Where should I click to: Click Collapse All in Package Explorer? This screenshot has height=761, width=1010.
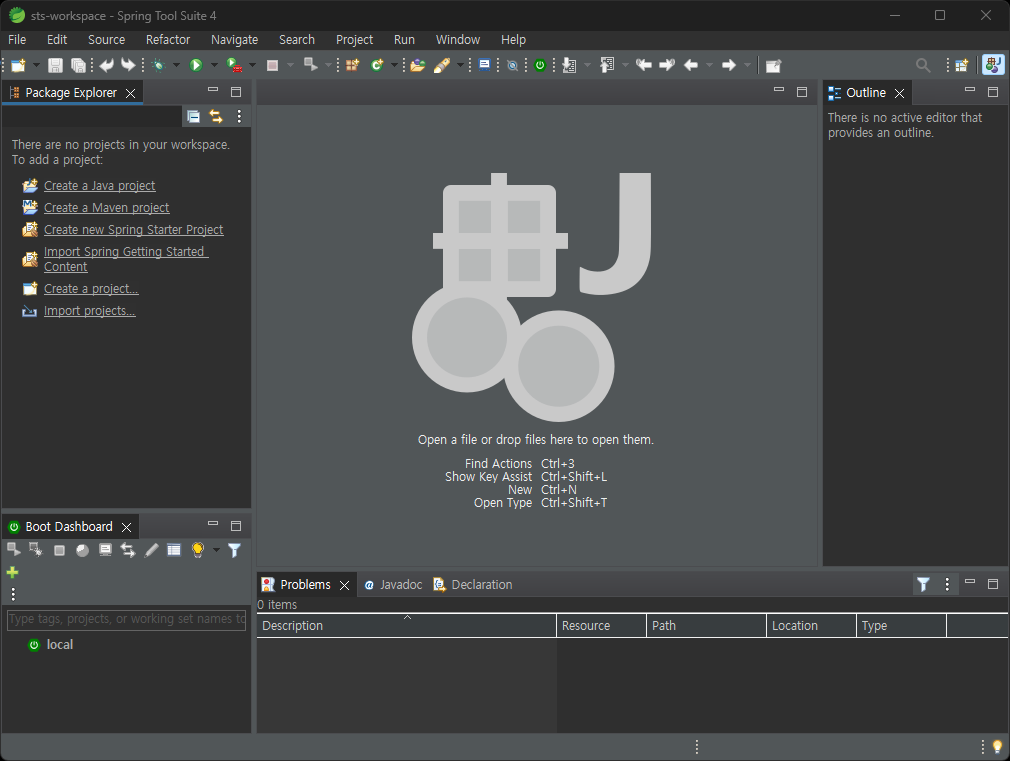[193, 116]
